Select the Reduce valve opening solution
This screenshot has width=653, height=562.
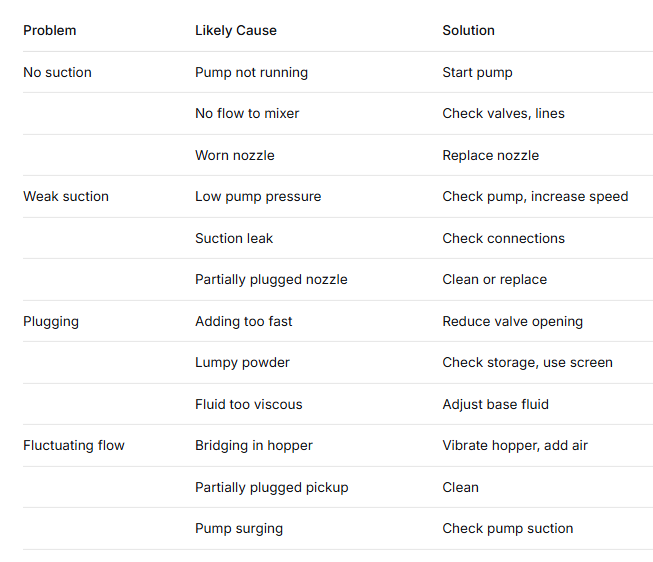pyautogui.click(x=512, y=321)
